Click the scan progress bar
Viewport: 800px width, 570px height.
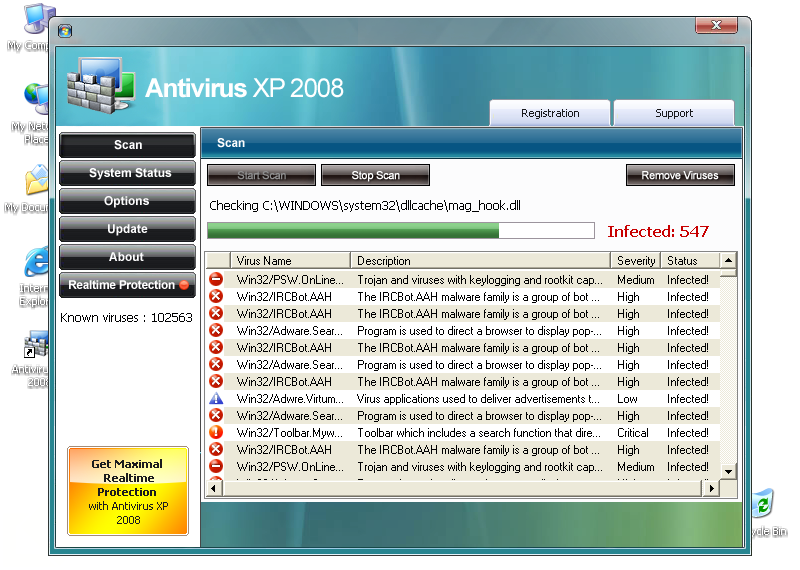(x=401, y=231)
